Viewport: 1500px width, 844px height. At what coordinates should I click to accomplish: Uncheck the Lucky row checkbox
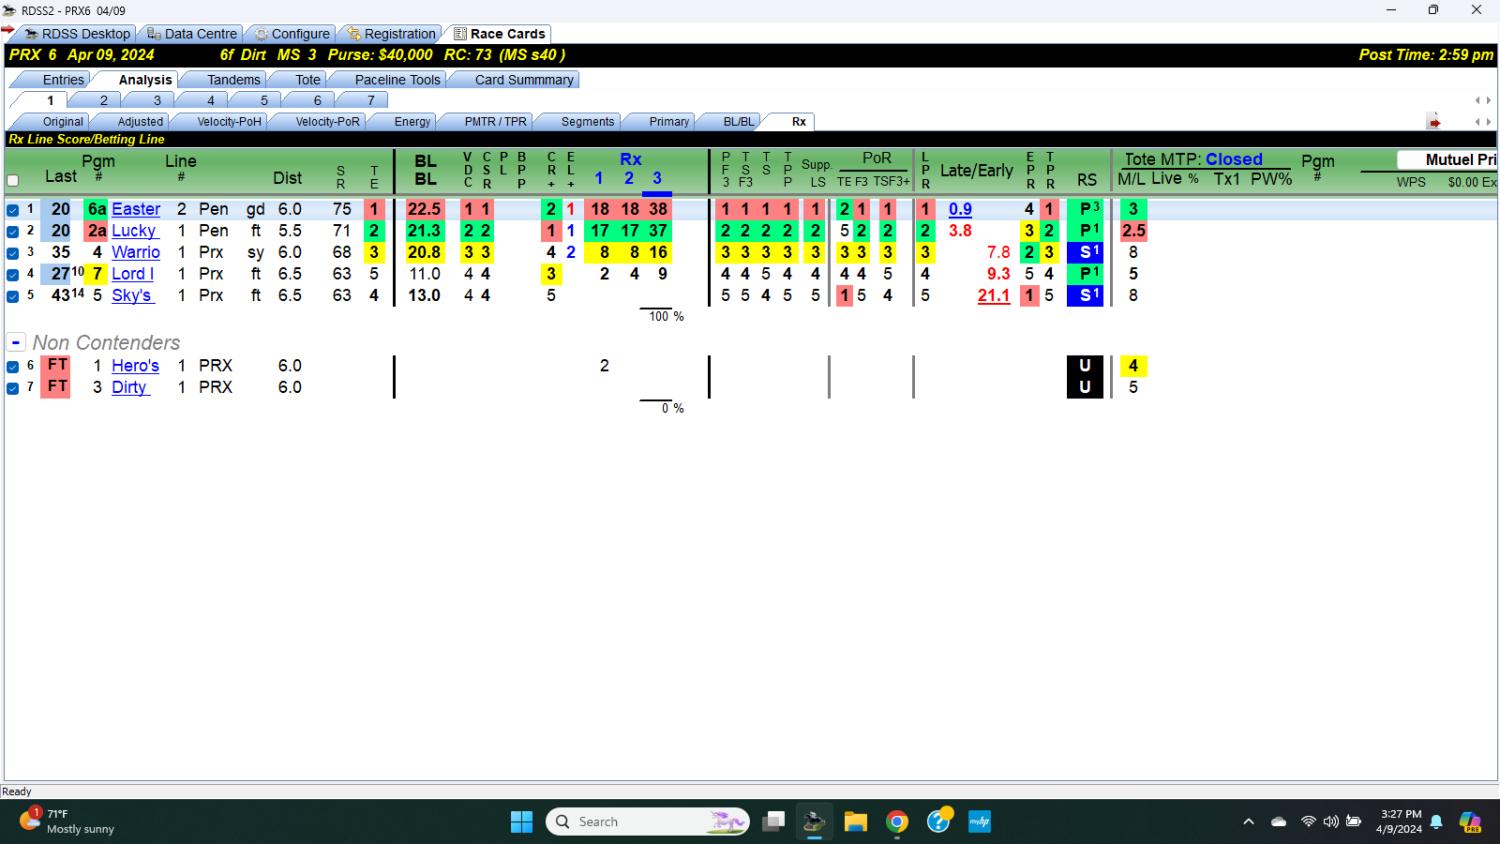coord(13,232)
